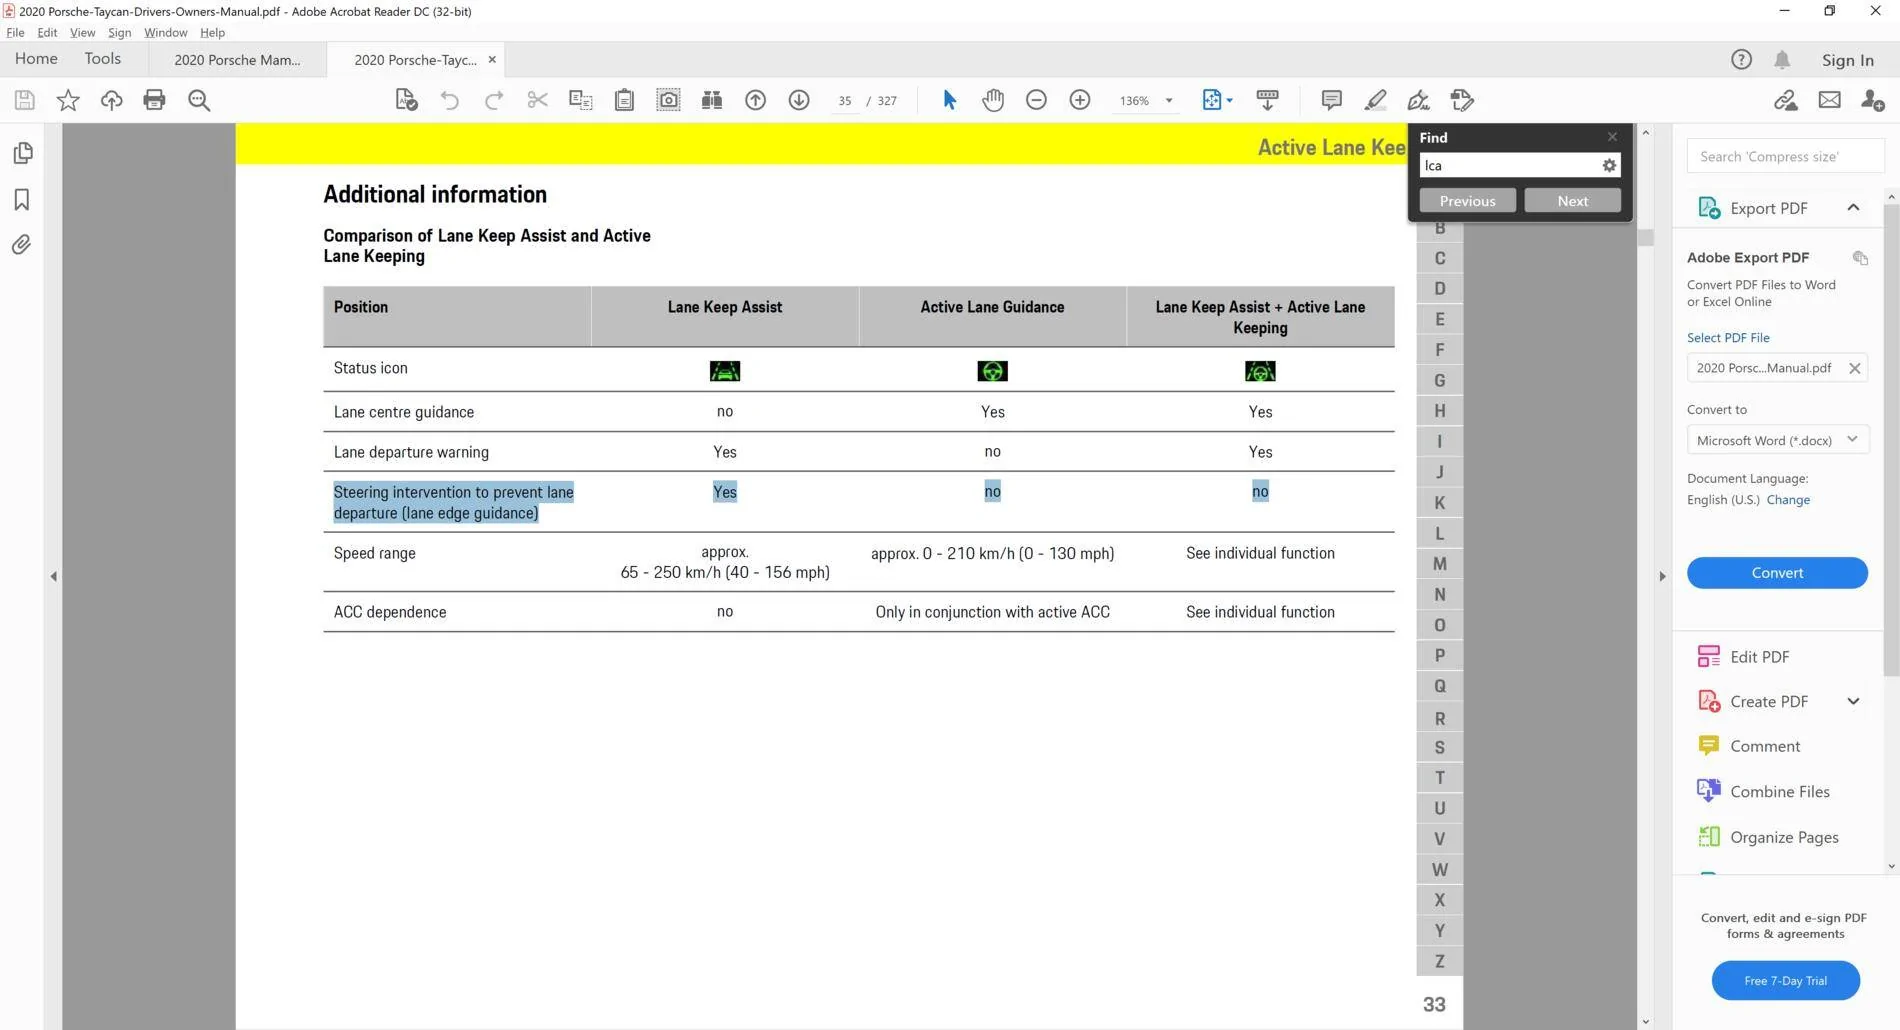This screenshot has height=1030, width=1900.
Task: Switch to 2020 Porsche Mam... document tab
Action: click(x=237, y=60)
